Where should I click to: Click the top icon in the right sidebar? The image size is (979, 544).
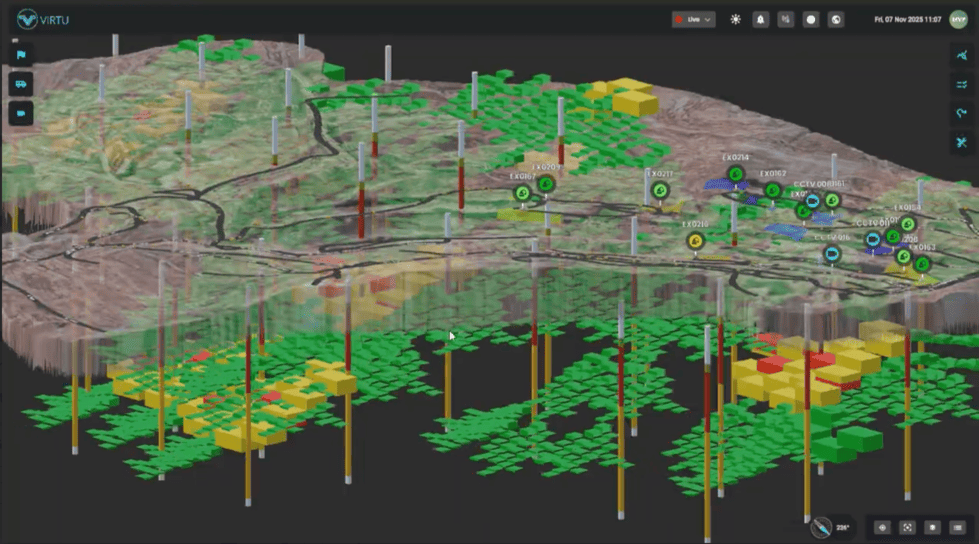point(962,56)
